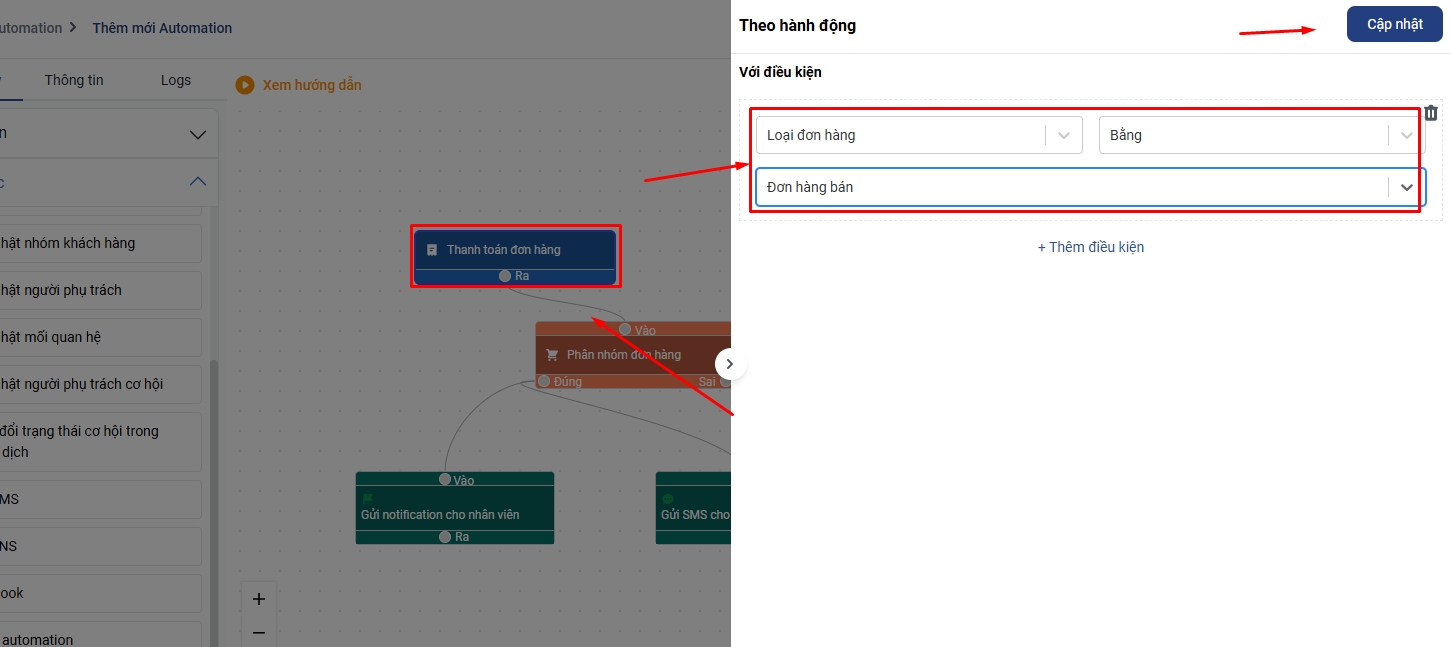Open the Loại đơn hàng dropdown
The height and width of the screenshot is (647, 1451).
pos(1063,135)
